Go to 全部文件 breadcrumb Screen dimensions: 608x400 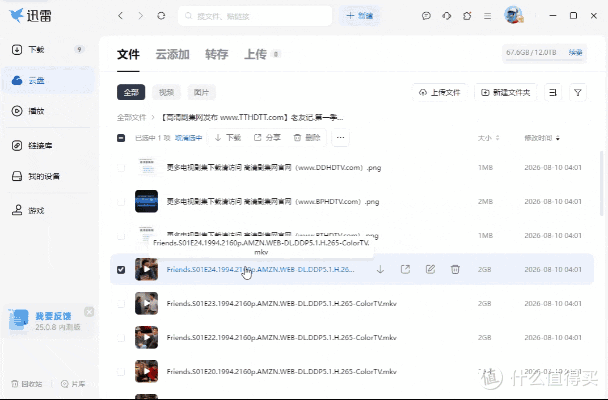[x=131, y=117]
